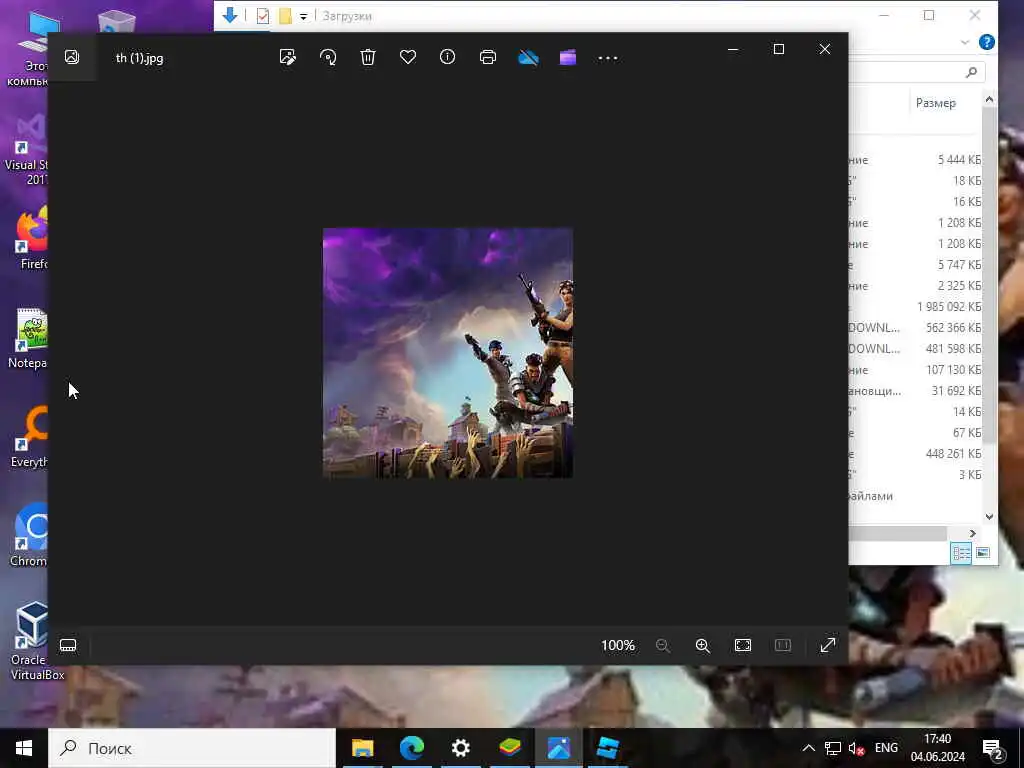Viewport: 1024px width, 768px height.
Task: Open the Clipchamp video editor icon
Action: 568,57
